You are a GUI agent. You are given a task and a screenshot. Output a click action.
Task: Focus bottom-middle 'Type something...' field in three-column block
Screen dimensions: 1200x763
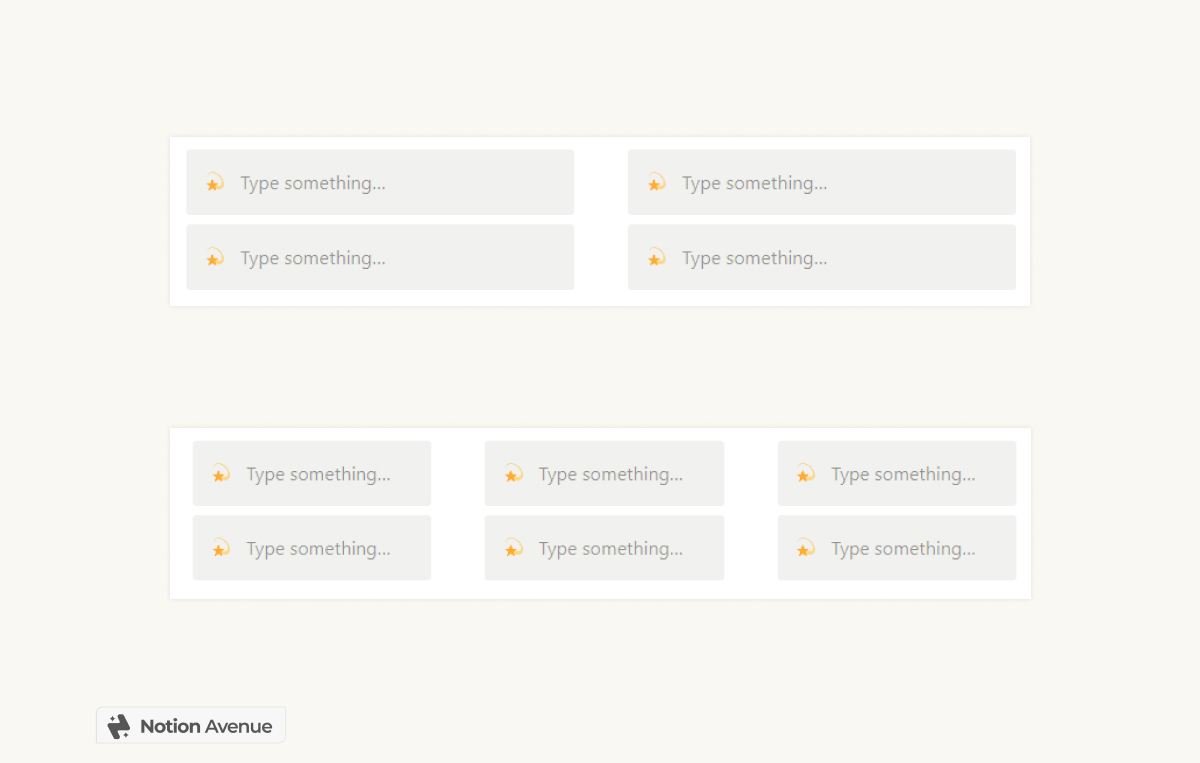tap(611, 549)
